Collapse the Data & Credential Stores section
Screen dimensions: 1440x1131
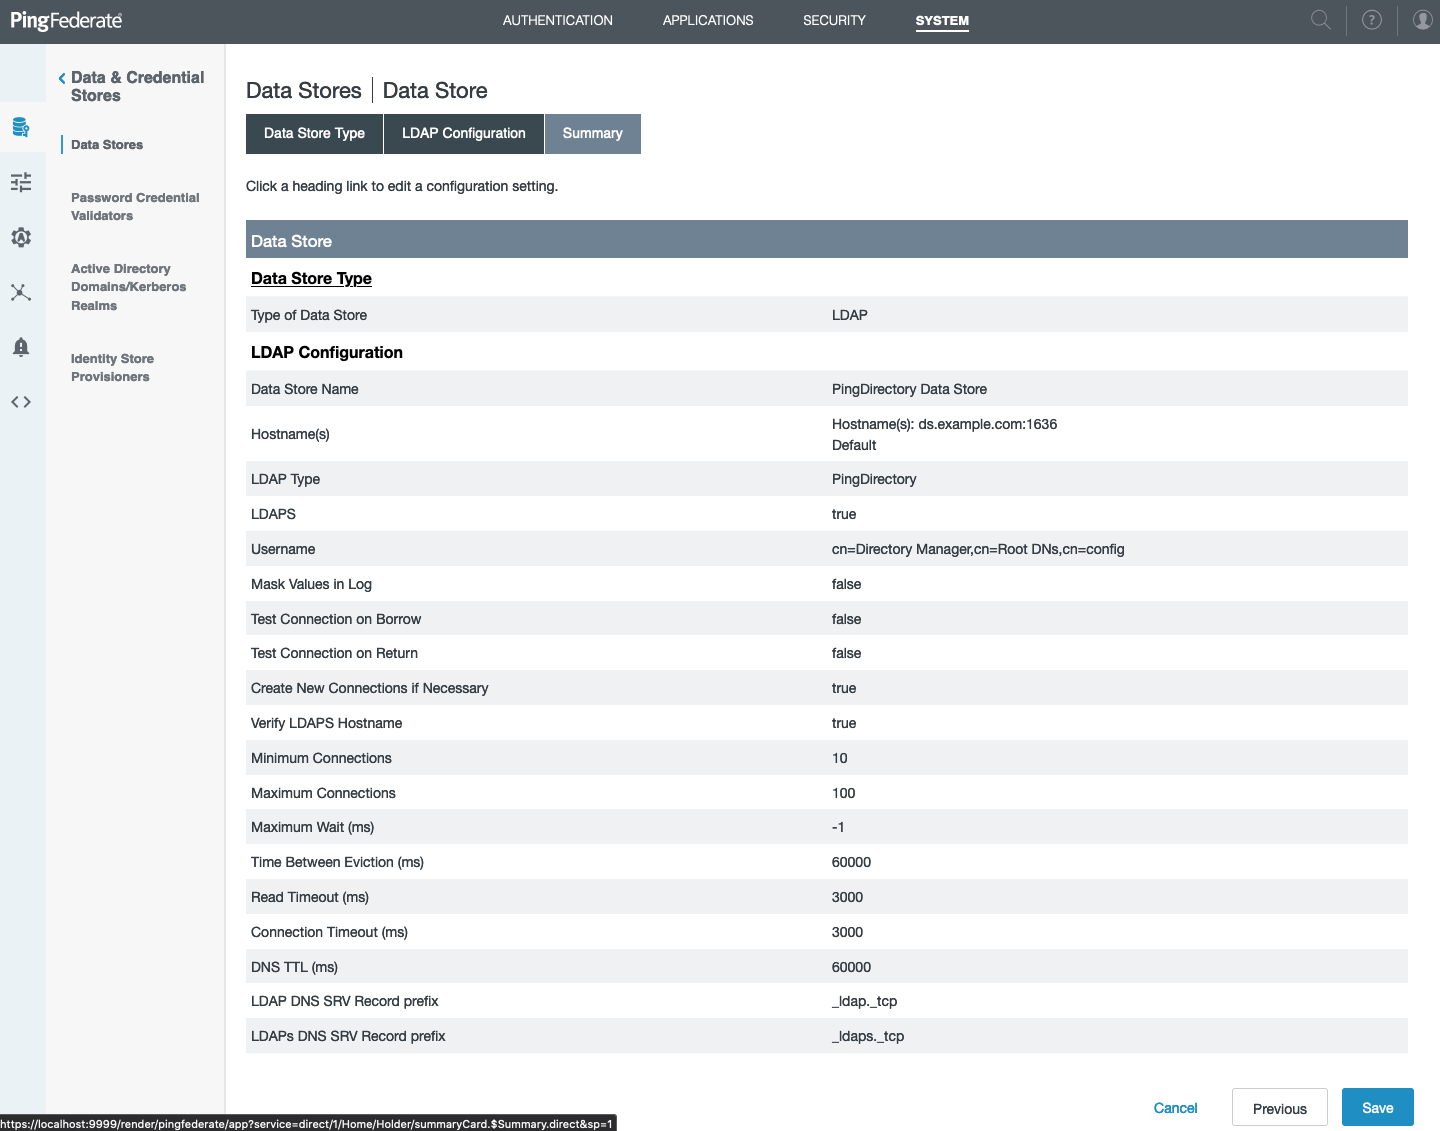[61, 77]
